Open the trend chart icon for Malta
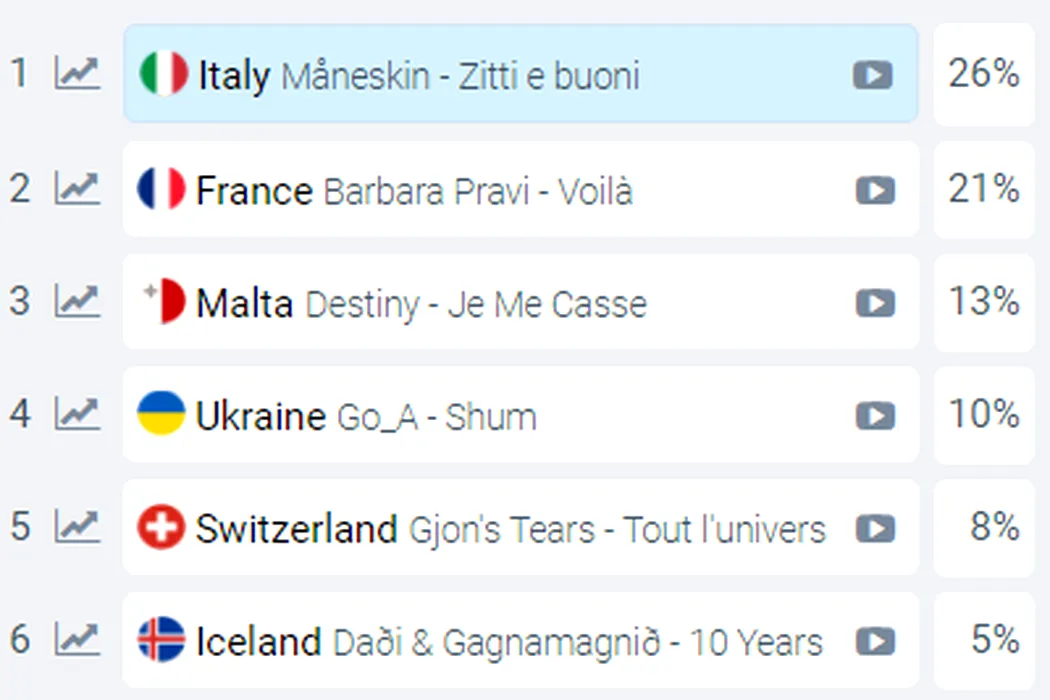1050x700 pixels. tap(78, 301)
